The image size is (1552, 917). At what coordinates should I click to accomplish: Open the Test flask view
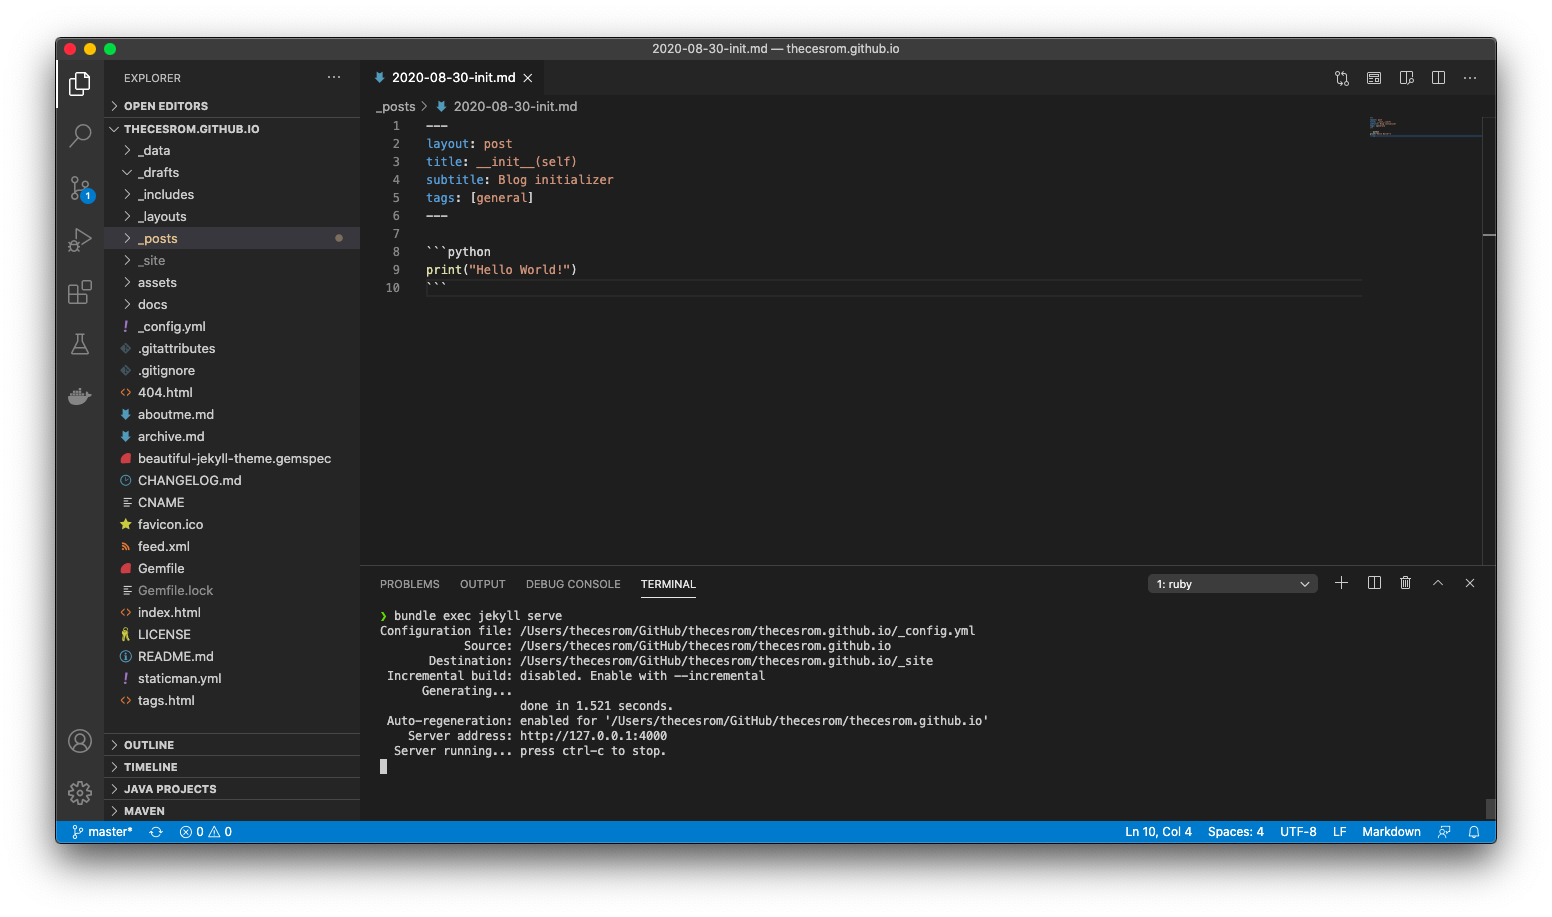(x=80, y=344)
